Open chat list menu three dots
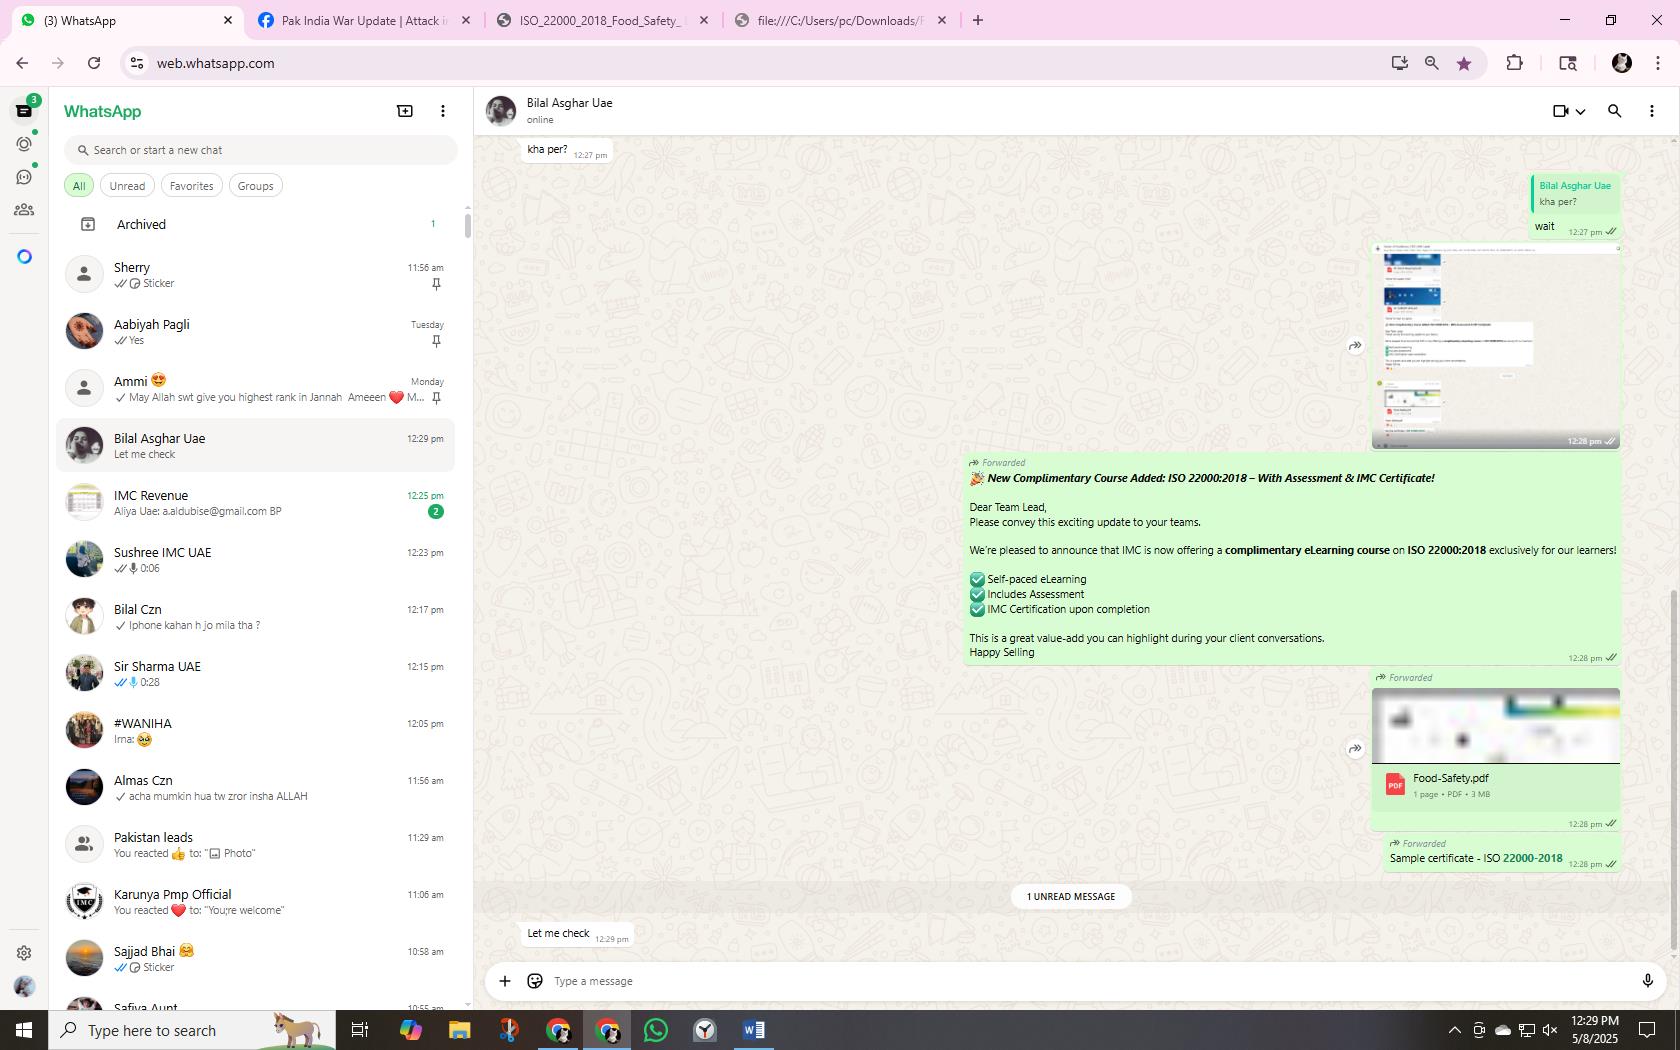Screen dimensions: 1680x1050 pyautogui.click(x=443, y=111)
